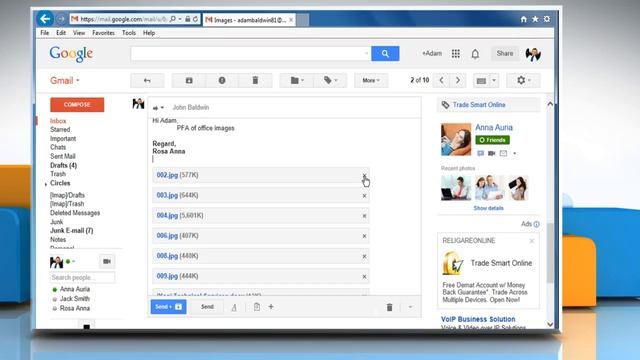The height and width of the screenshot is (360, 640).
Task: Attach files using the clipboard icon
Action: pos(257,307)
